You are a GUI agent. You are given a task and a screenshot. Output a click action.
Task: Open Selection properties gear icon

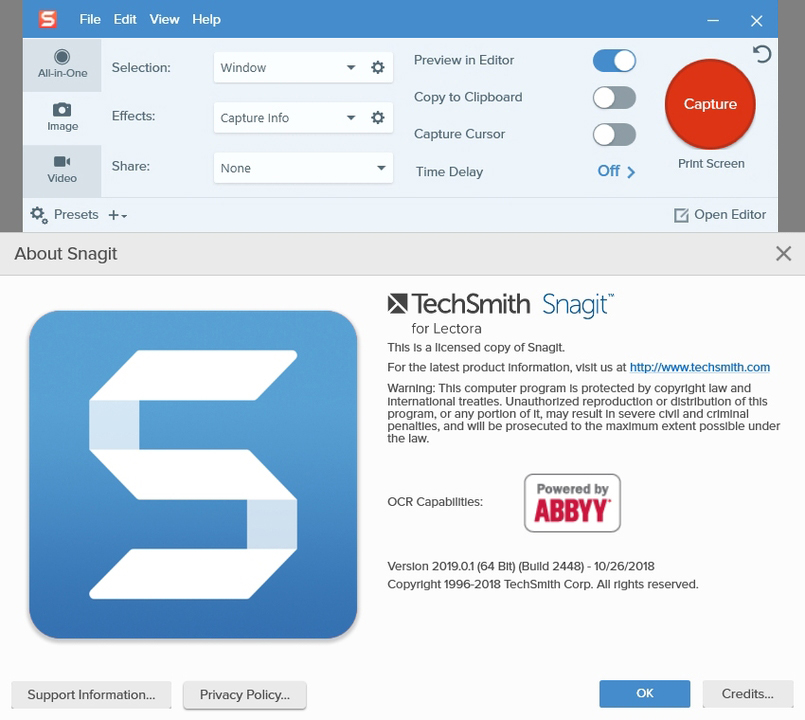pyautogui.click(x=378, y=67)
